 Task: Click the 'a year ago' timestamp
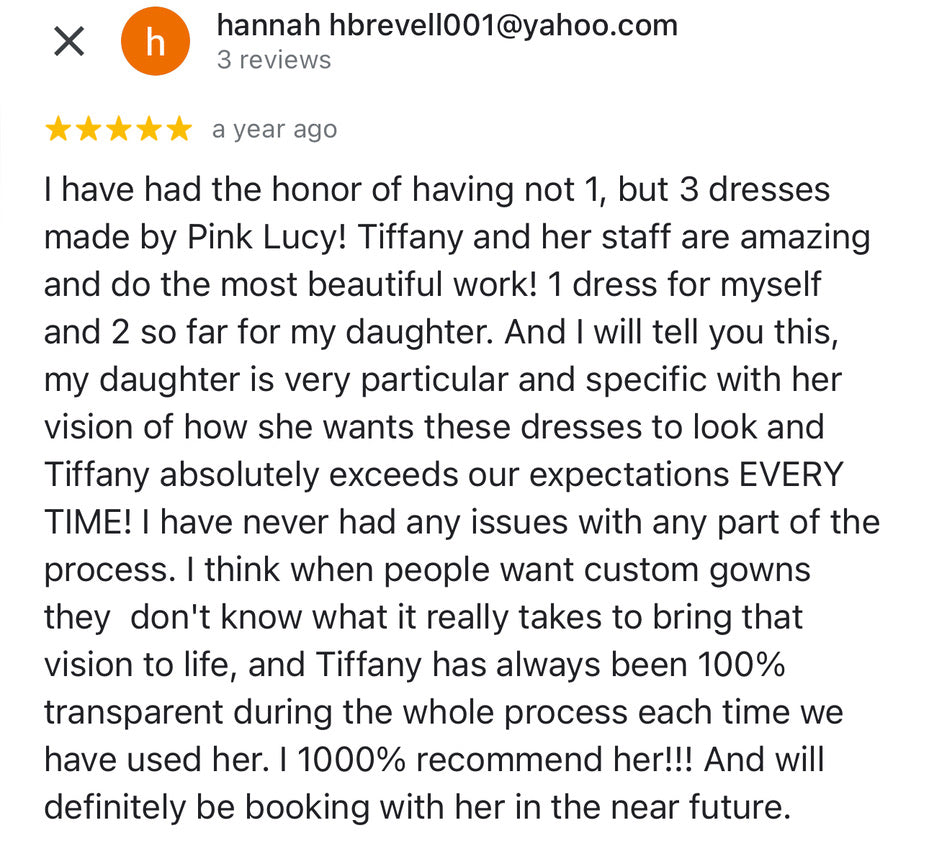click(274, 130)
